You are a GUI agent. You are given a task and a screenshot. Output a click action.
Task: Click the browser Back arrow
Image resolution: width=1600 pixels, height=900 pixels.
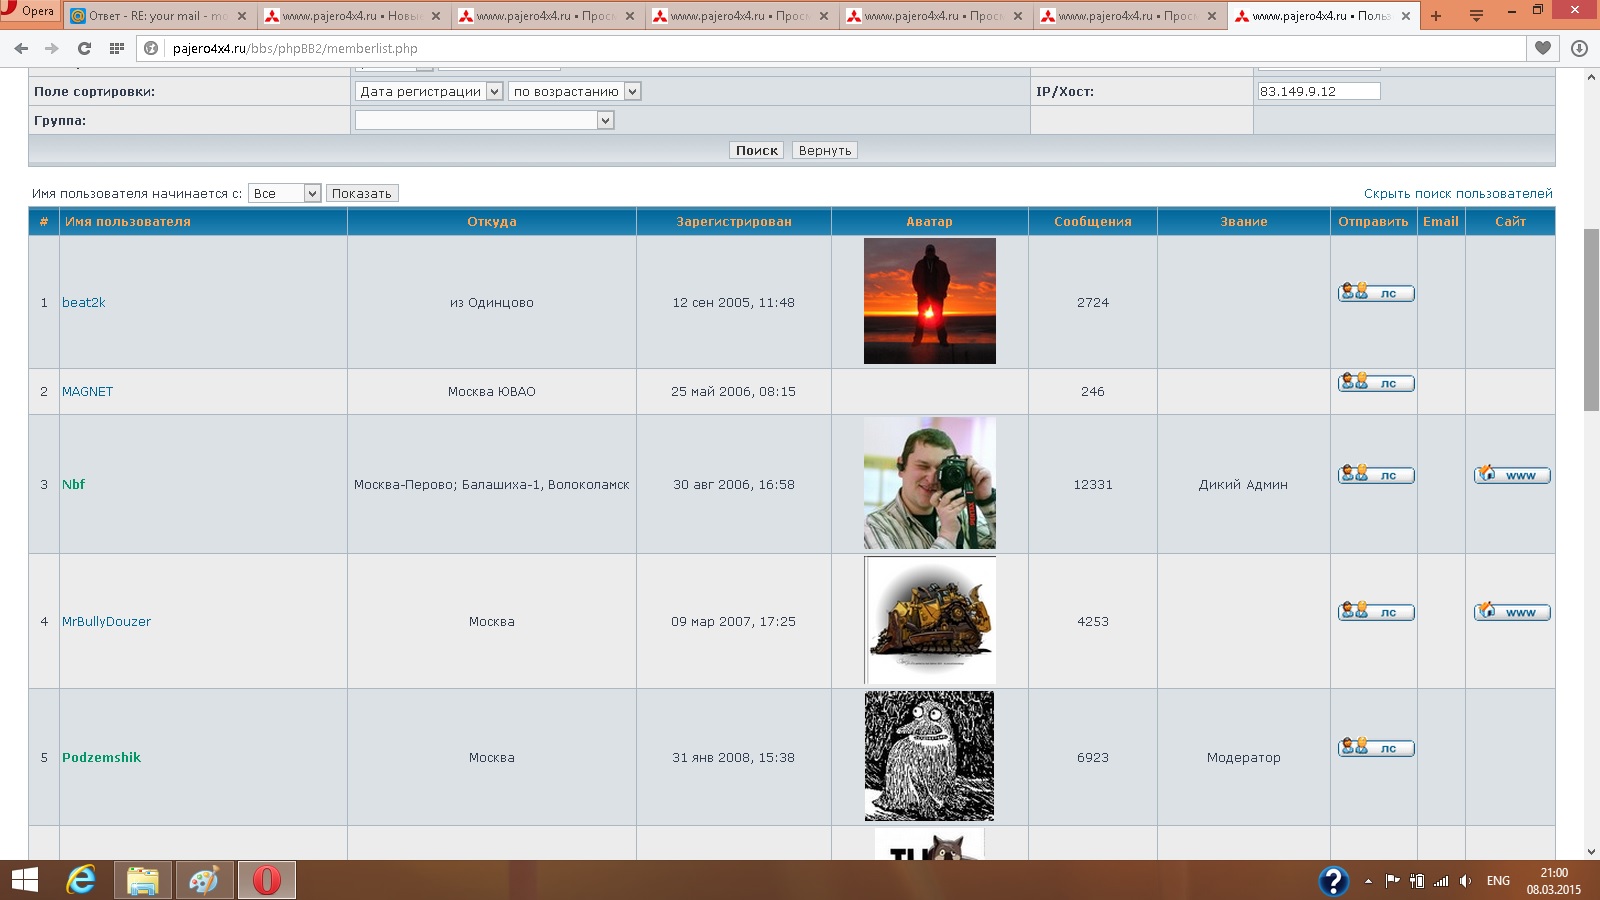pyautogui.click(x=21, y=48)
